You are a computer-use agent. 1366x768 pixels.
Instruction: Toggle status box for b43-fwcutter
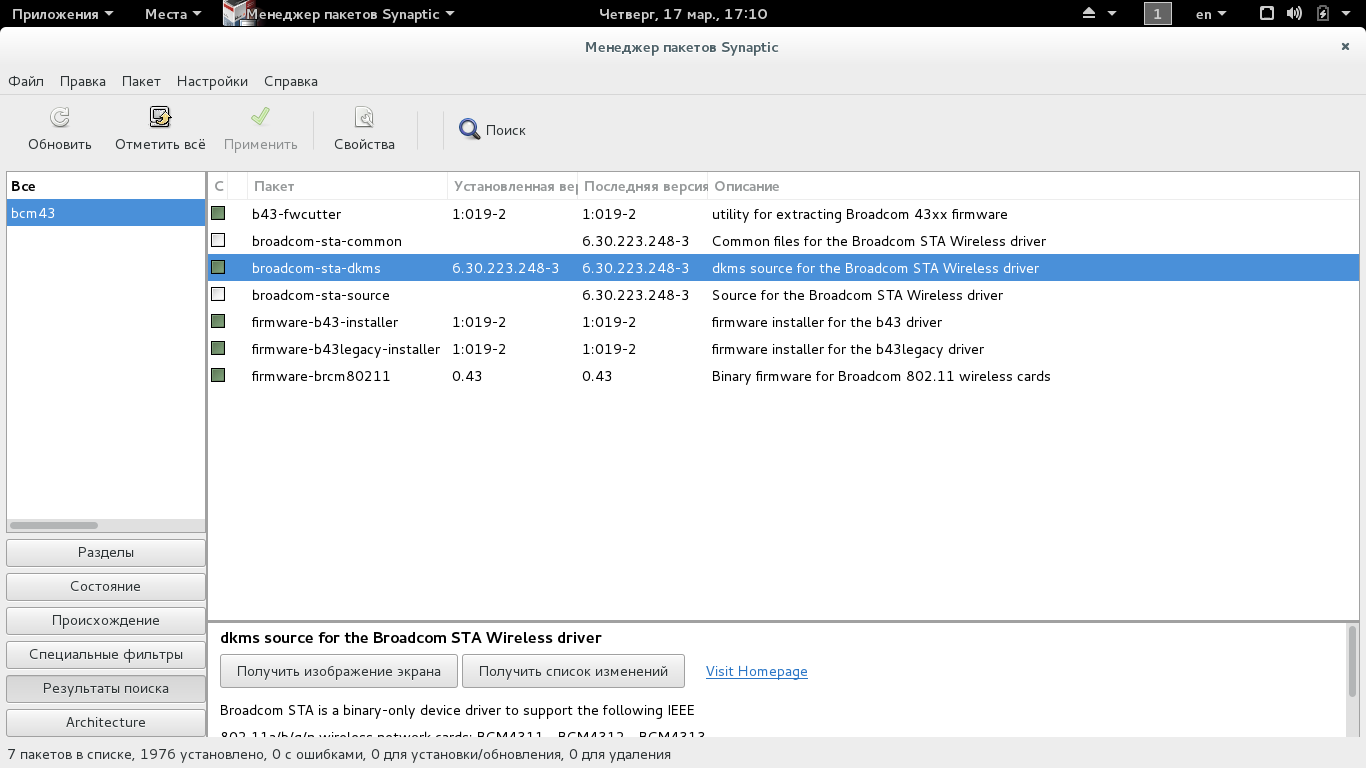218,214
